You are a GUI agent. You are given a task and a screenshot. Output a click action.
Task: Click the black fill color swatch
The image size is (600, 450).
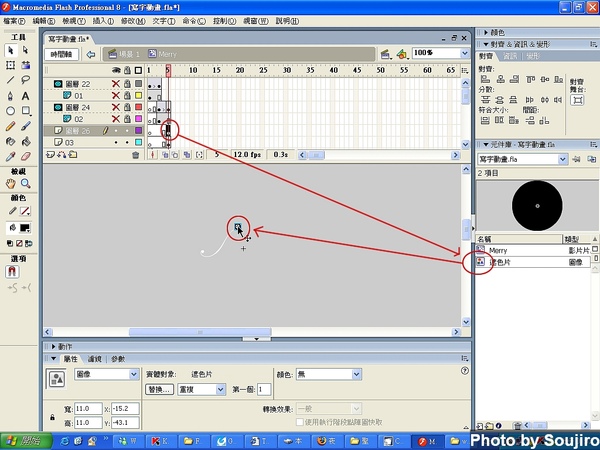tap(25, 228)
